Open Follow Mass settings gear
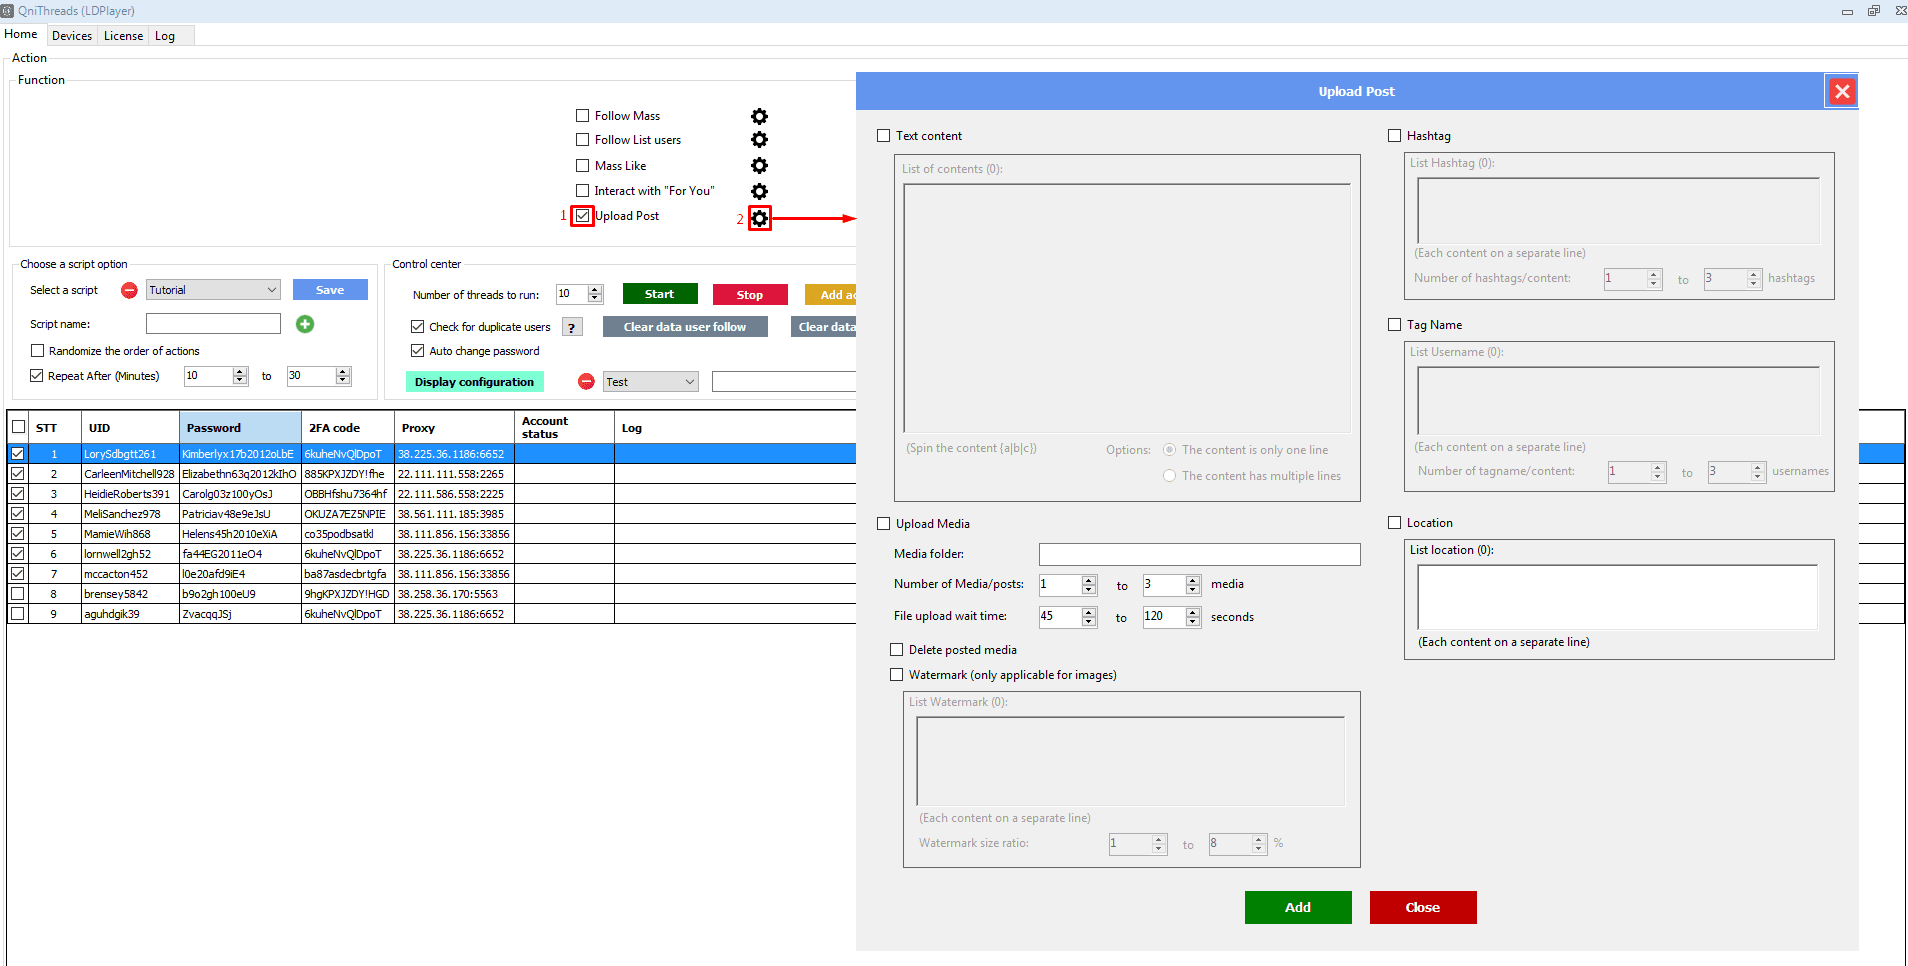 click(759, 116)
